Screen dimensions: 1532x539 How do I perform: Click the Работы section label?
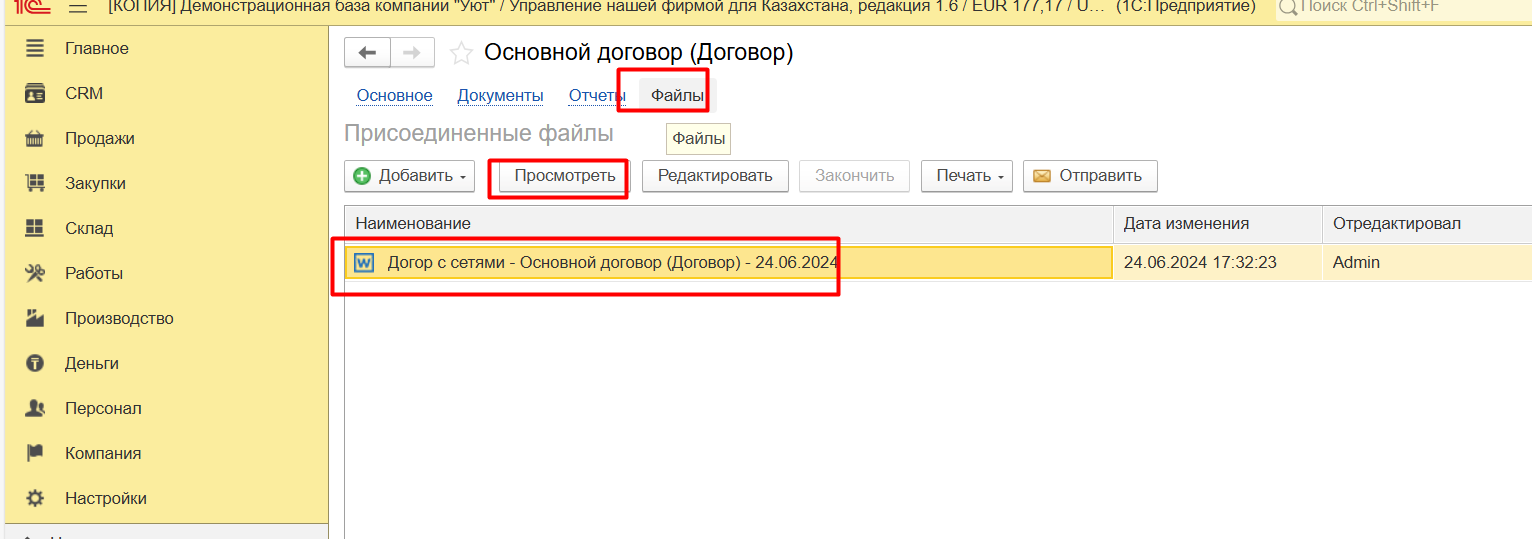tap(94, 274)
